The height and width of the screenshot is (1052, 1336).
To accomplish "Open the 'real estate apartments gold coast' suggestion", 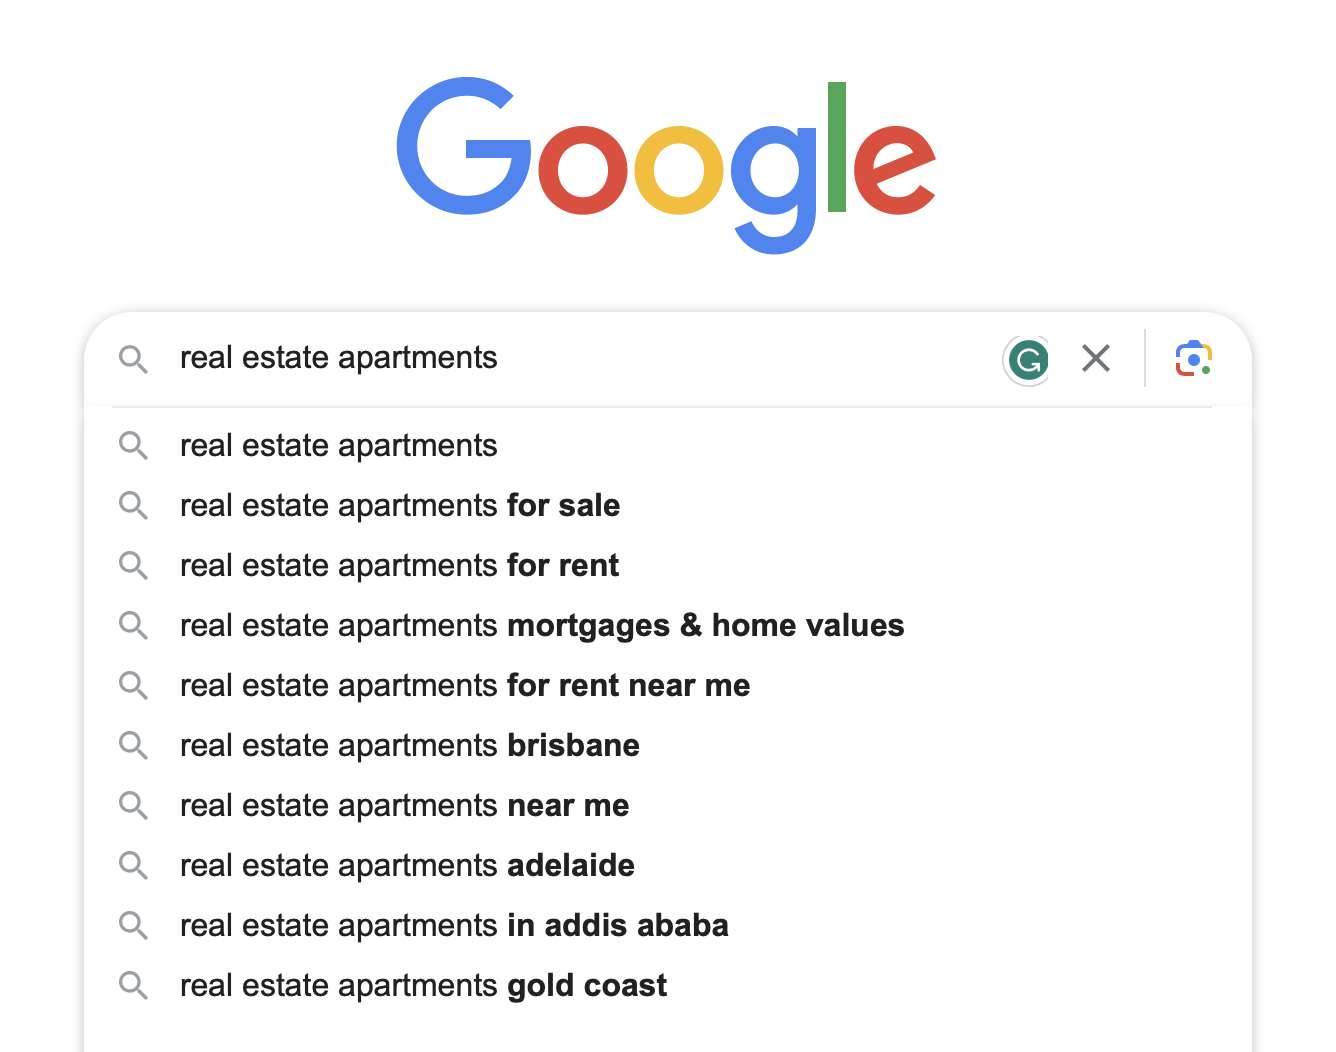I will [423, 986].
